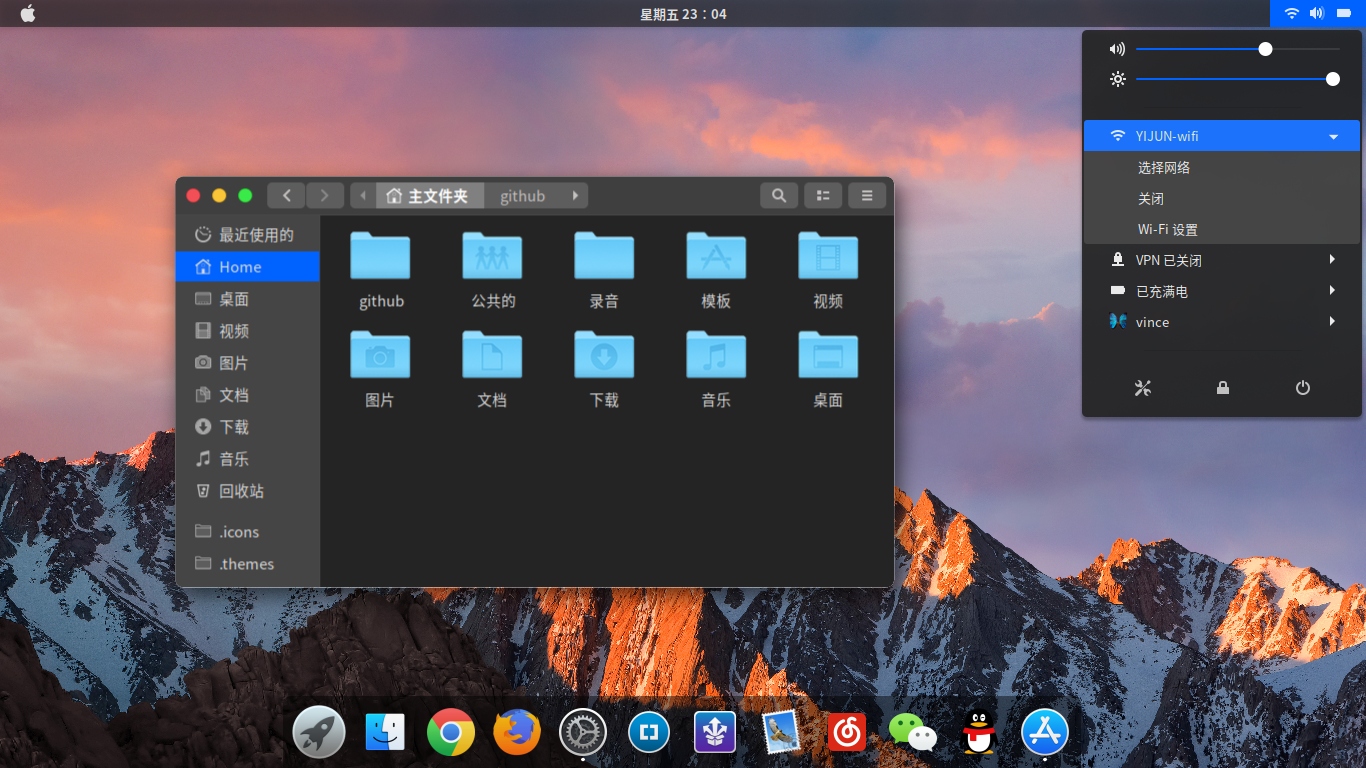This screenshot has height=768, width=1366.
Task: Select 选择网络 menu entry
Action: (x=1164, y=168)
